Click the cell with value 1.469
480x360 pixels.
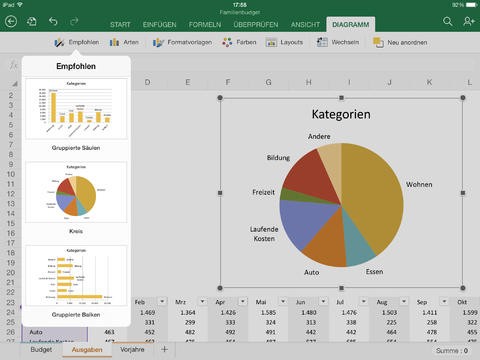147,313
